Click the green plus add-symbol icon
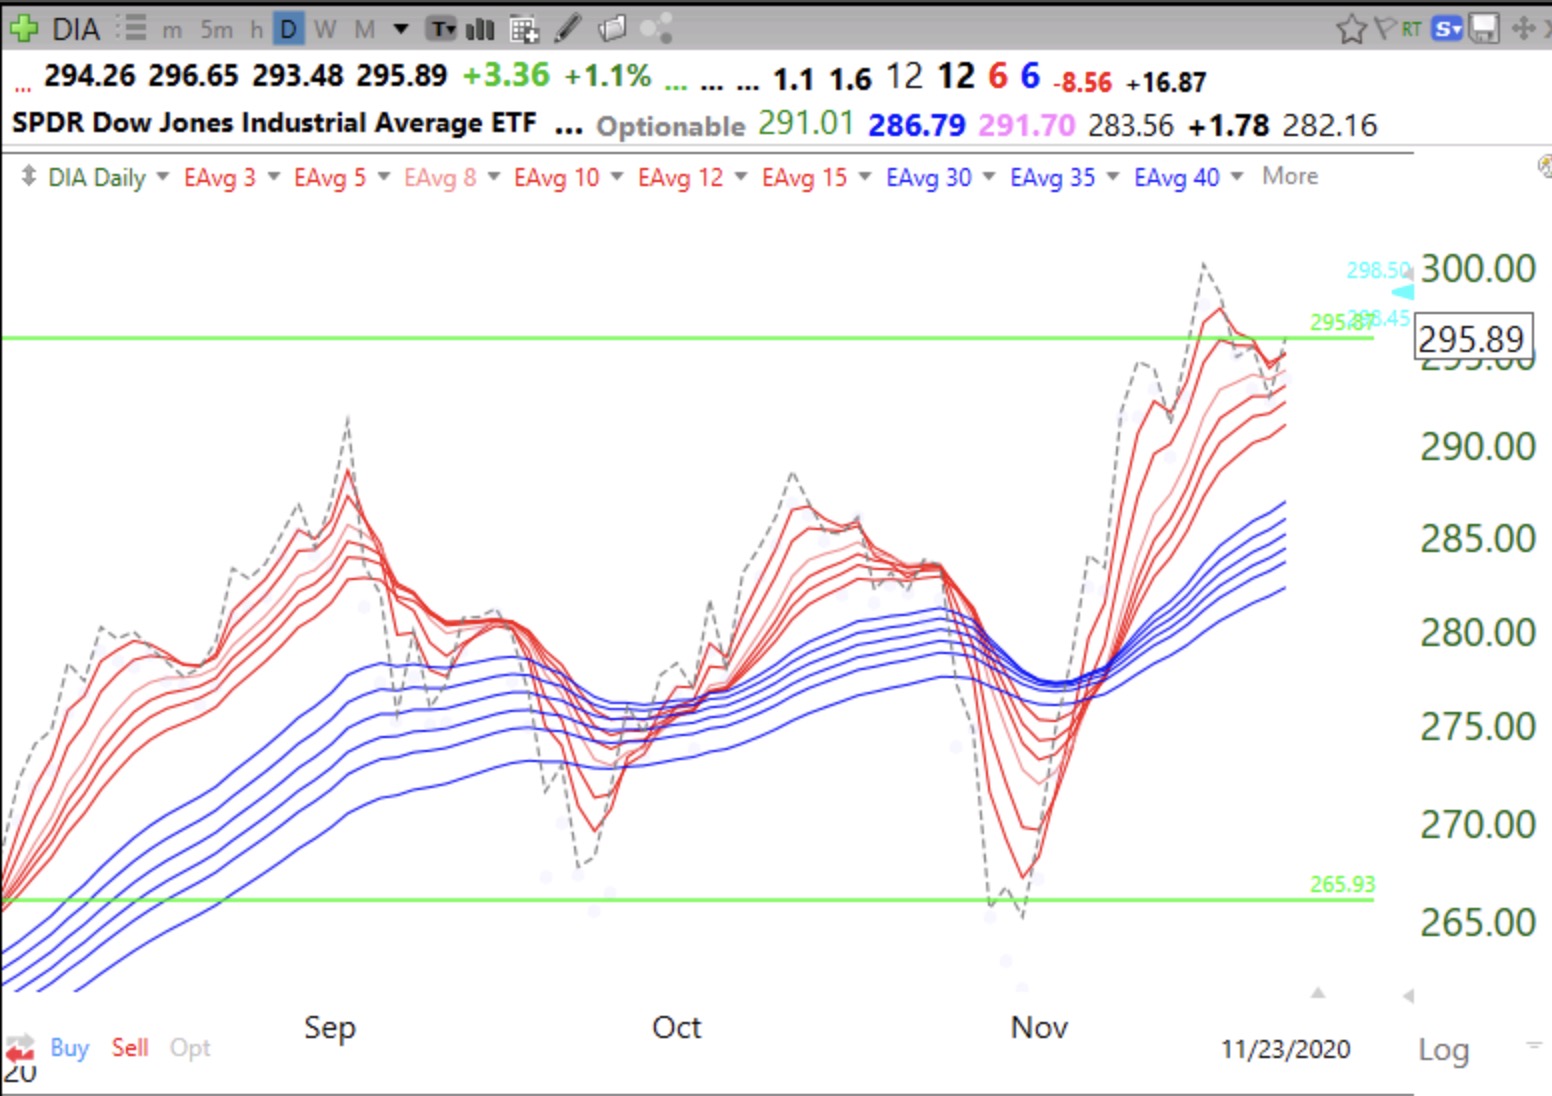Screen dimensions: 1552x1096 (x=24, y=28)
